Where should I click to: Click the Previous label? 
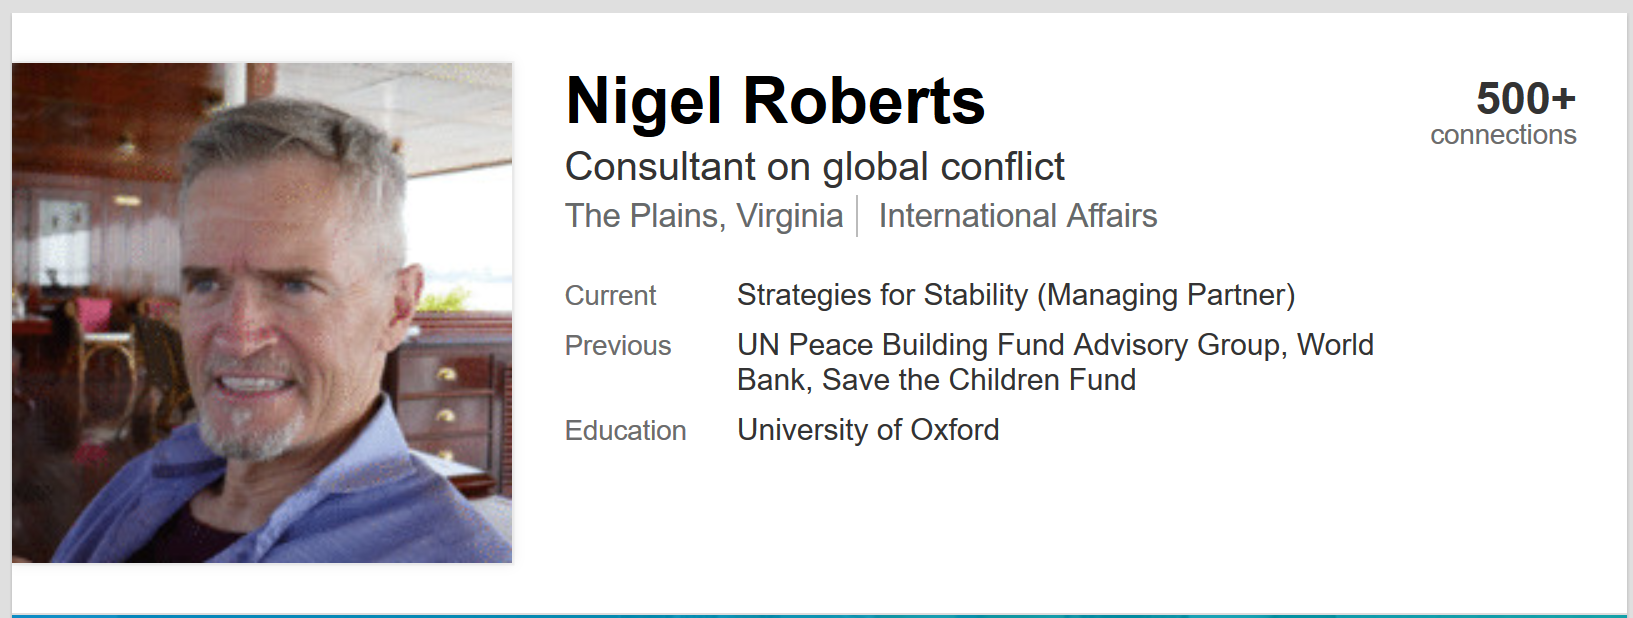pos(618,346)
